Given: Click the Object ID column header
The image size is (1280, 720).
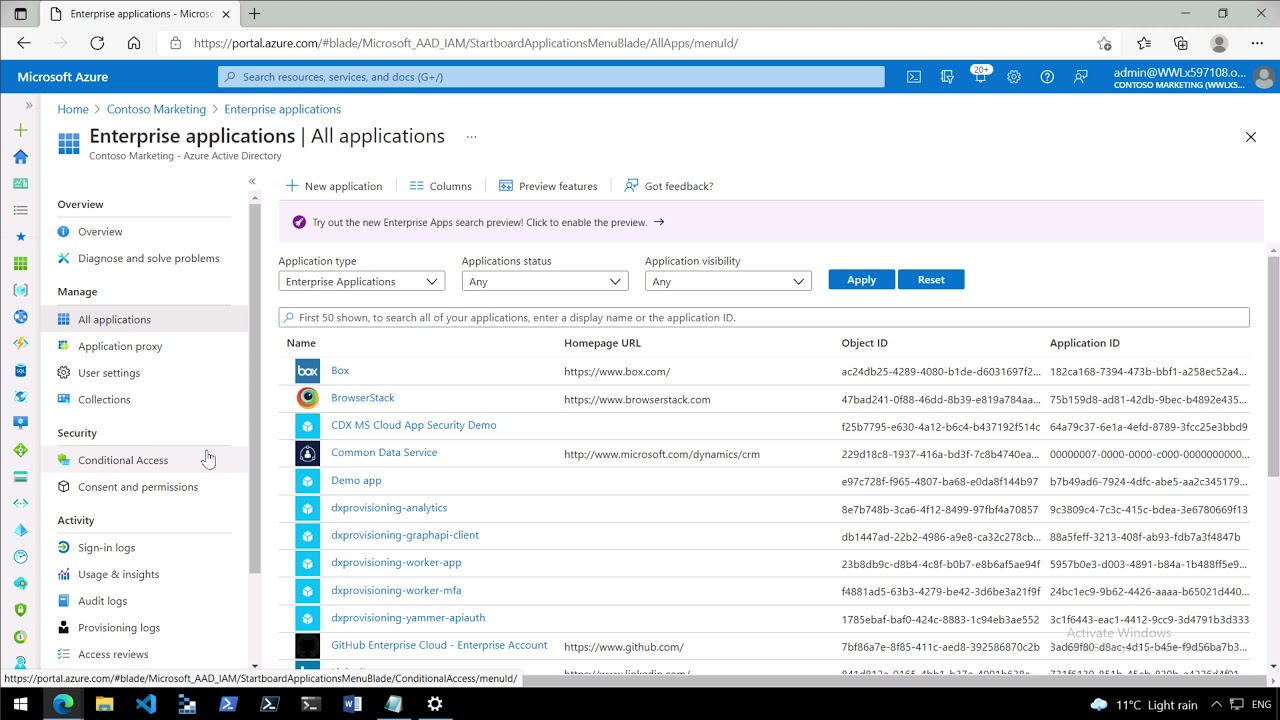Looking at the screenshot, I should pos(864,343).
